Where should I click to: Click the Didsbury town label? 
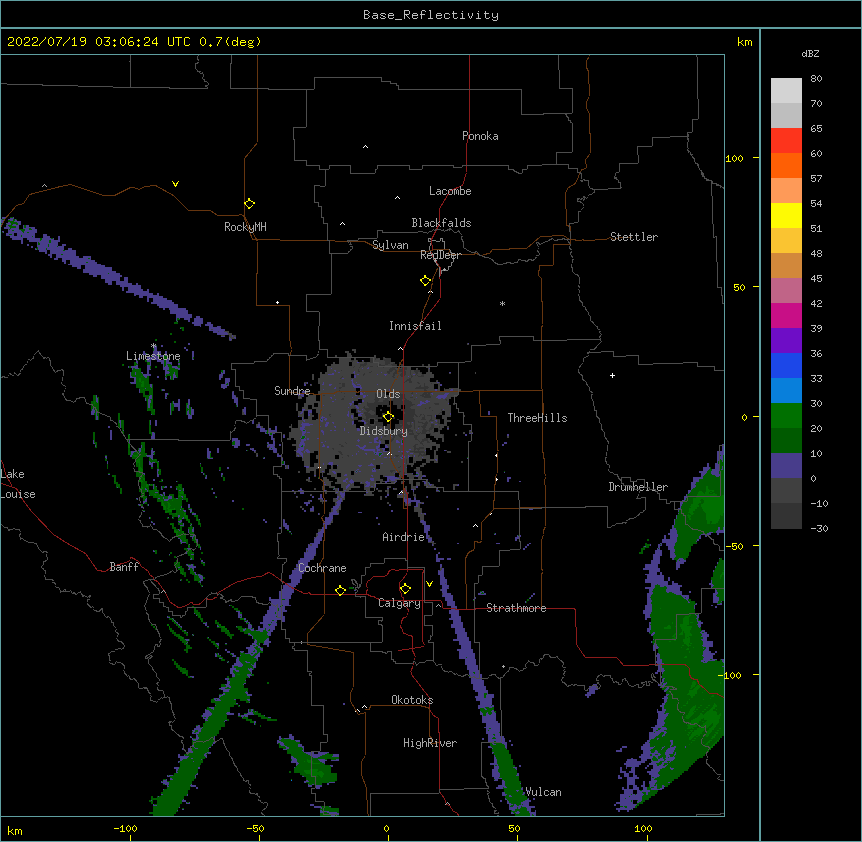[x=384, y=431]
